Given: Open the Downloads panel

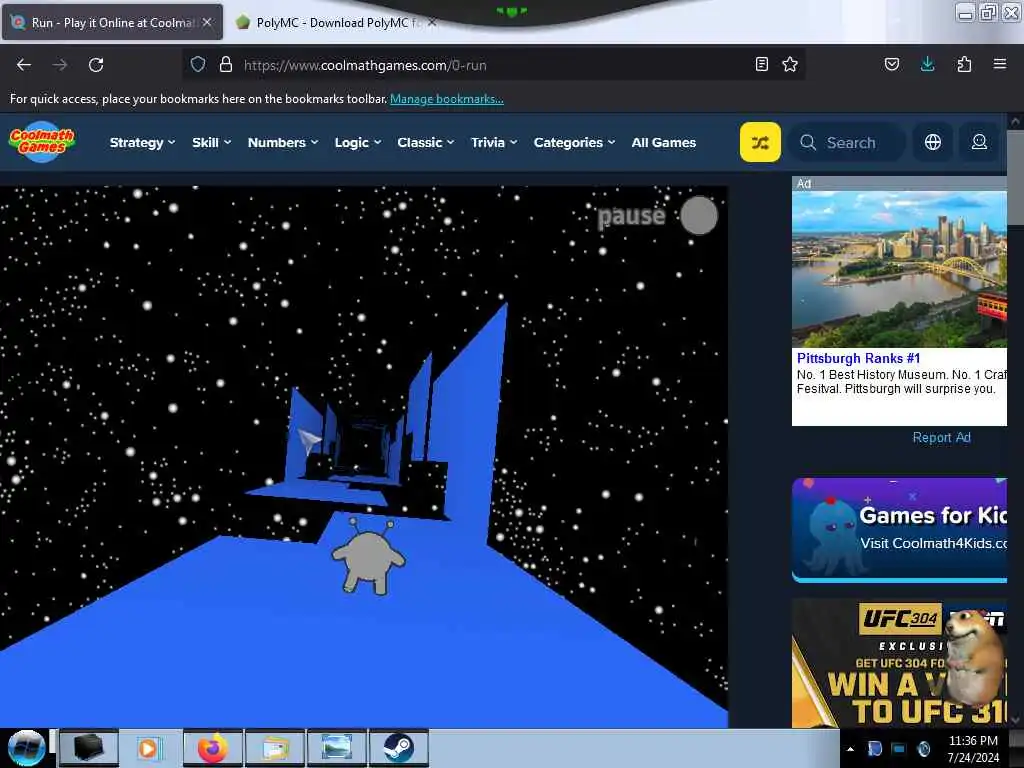Looking at the screenshot, I should click(x=927, y=64).
